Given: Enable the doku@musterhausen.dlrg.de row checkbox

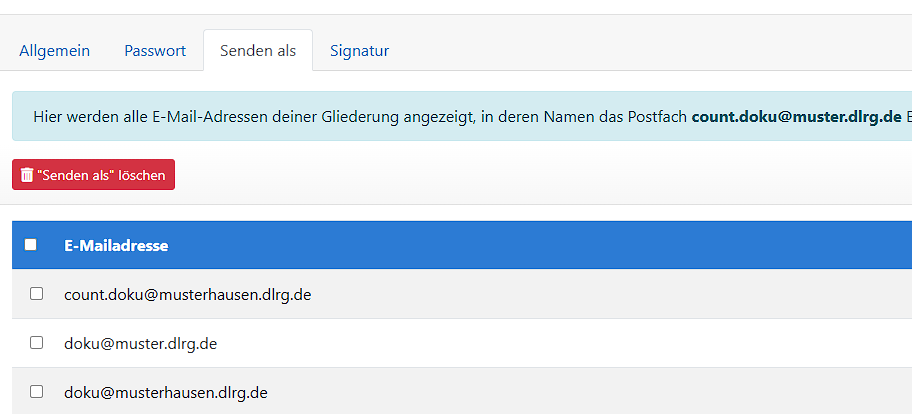Looking at the screenshot, I should click(x=37, y=392).
